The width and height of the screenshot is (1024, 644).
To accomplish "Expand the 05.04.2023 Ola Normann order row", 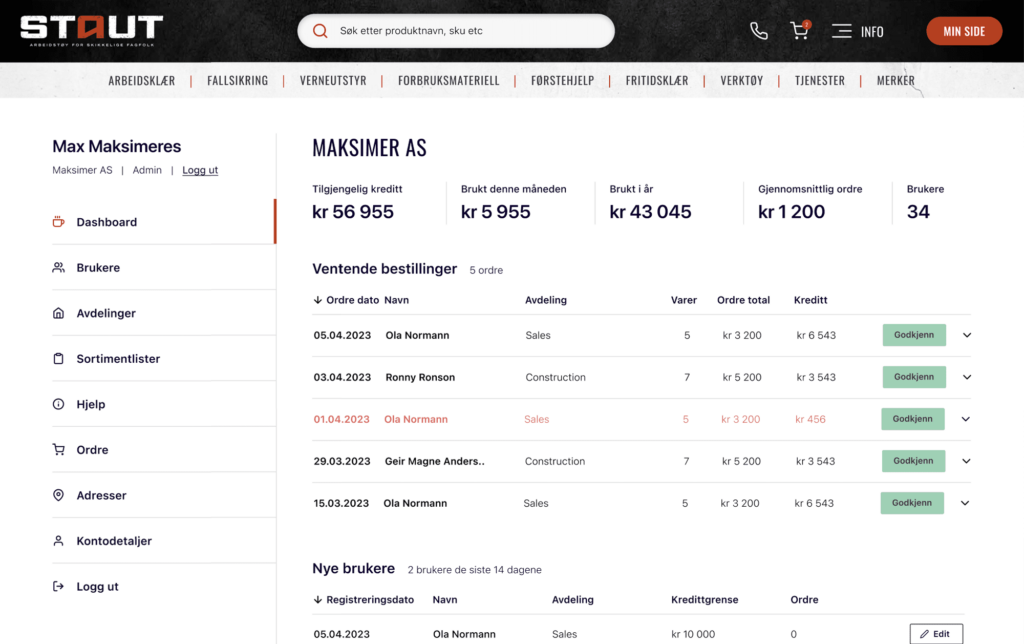I will (x=966, y=335).
